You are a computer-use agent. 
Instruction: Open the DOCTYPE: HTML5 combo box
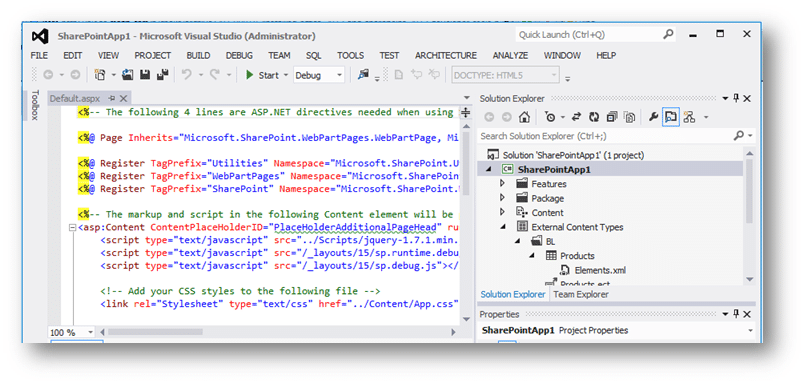(x=505, y=75)
